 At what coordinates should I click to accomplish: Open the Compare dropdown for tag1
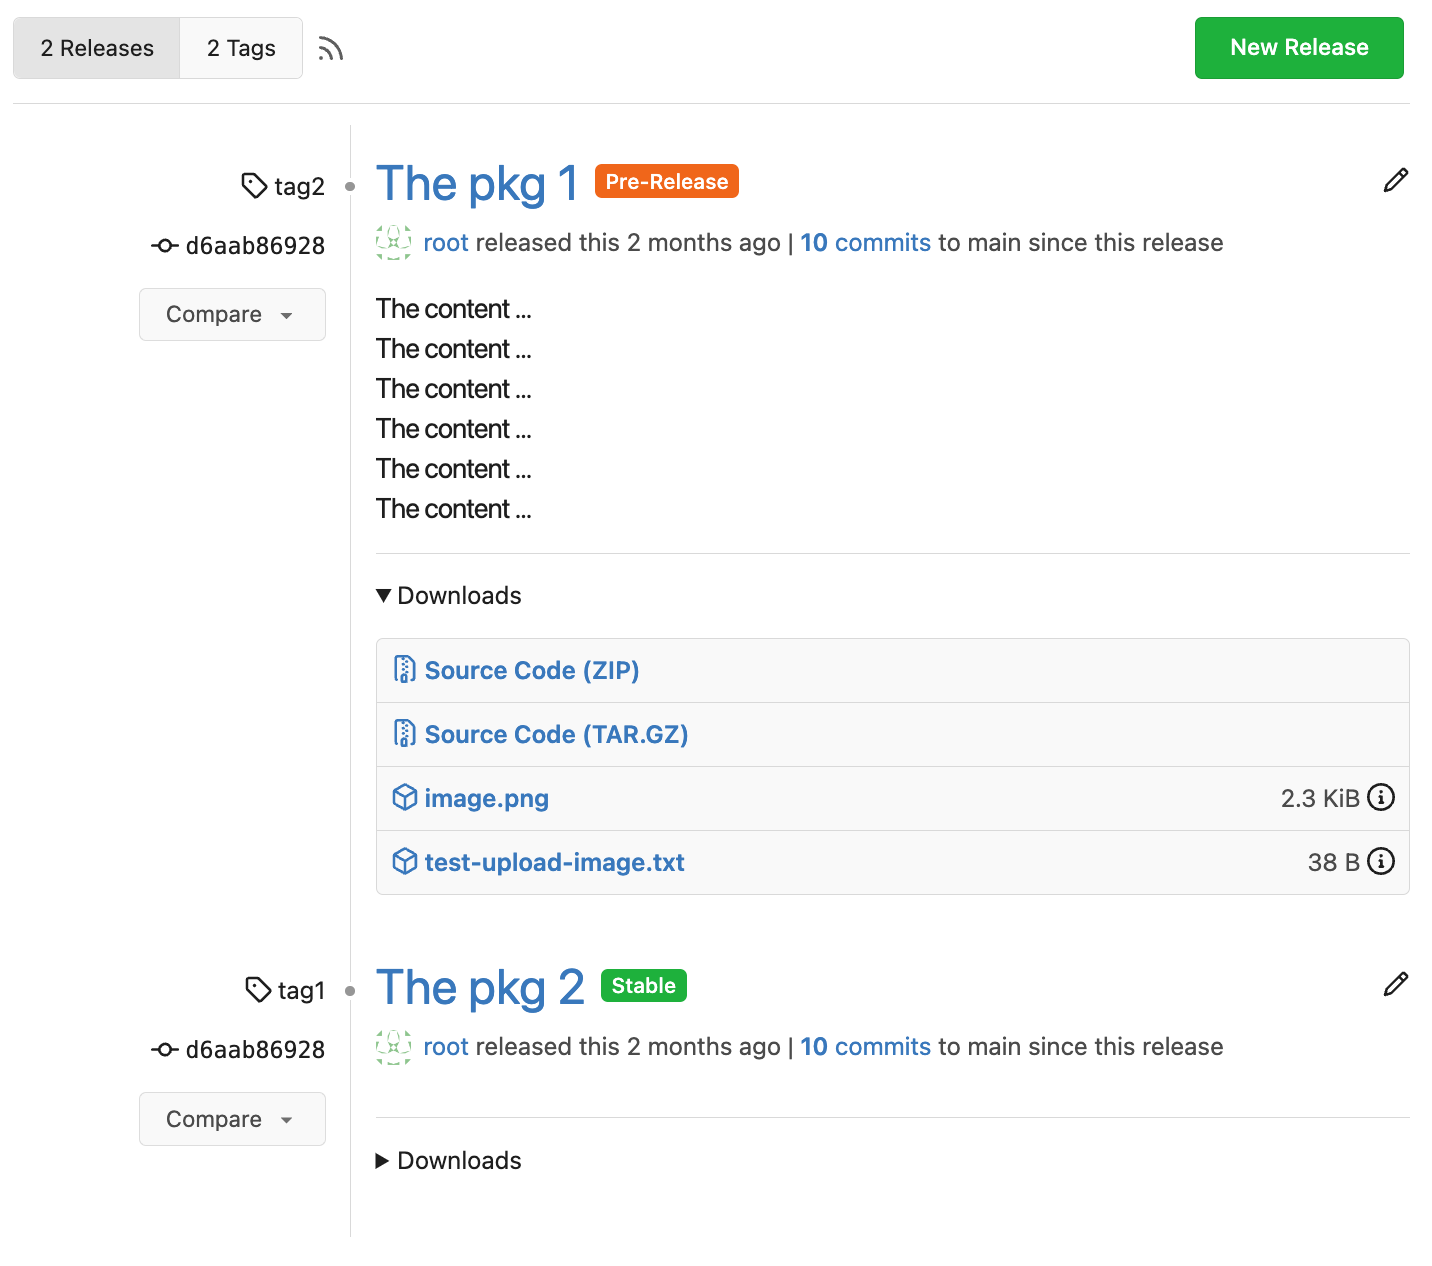point(232,1119)
